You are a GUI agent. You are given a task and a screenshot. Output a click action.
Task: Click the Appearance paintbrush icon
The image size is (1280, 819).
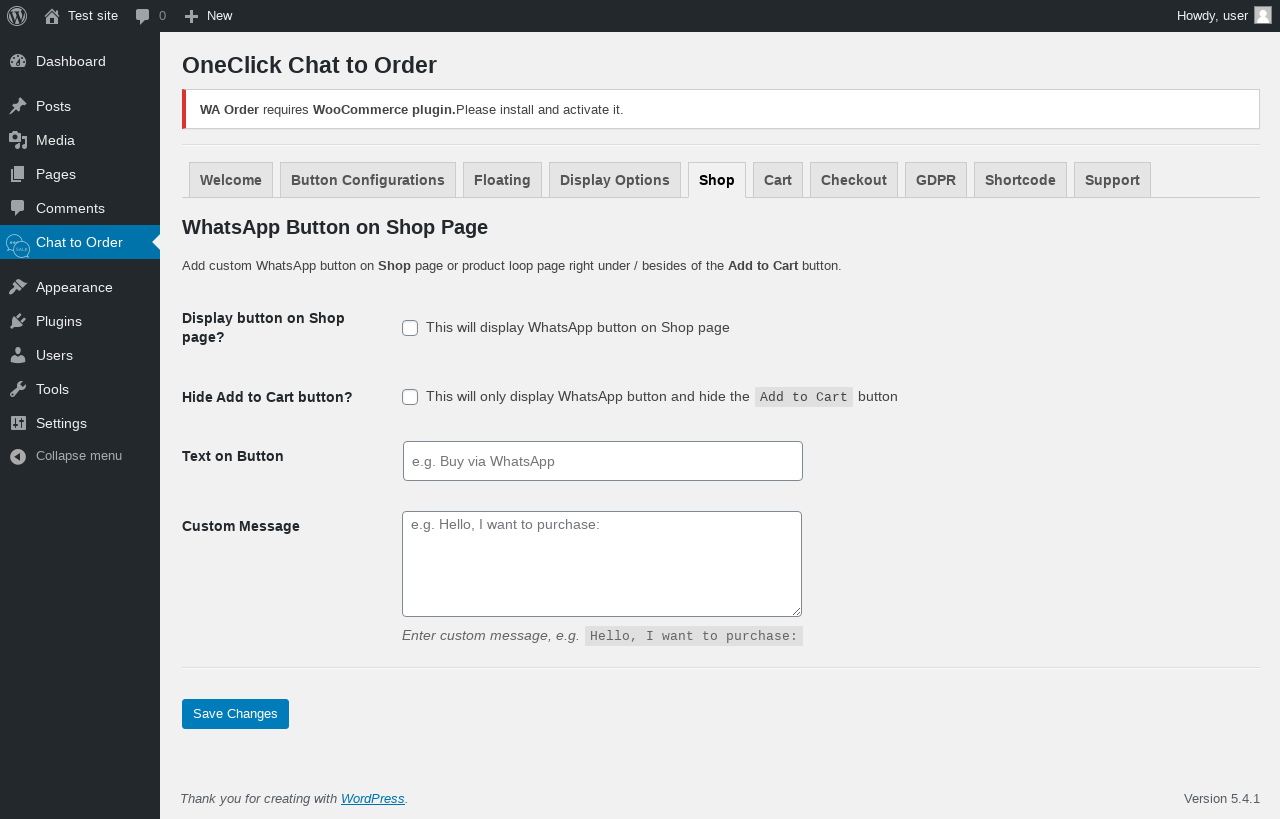pyautogui.click(x=18, y=287)
